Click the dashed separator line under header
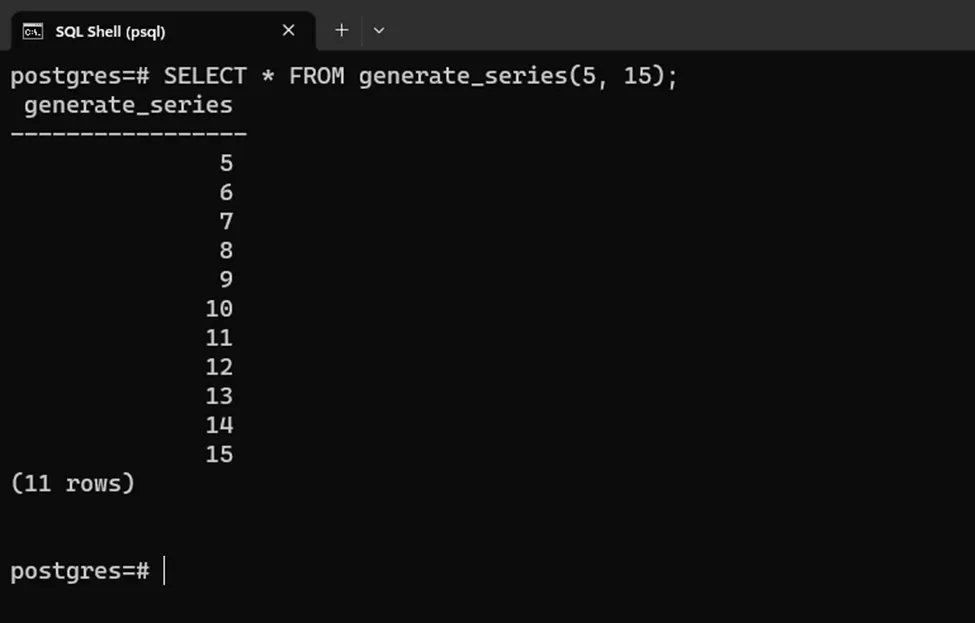Screen dimensions: 975x623 128,133
